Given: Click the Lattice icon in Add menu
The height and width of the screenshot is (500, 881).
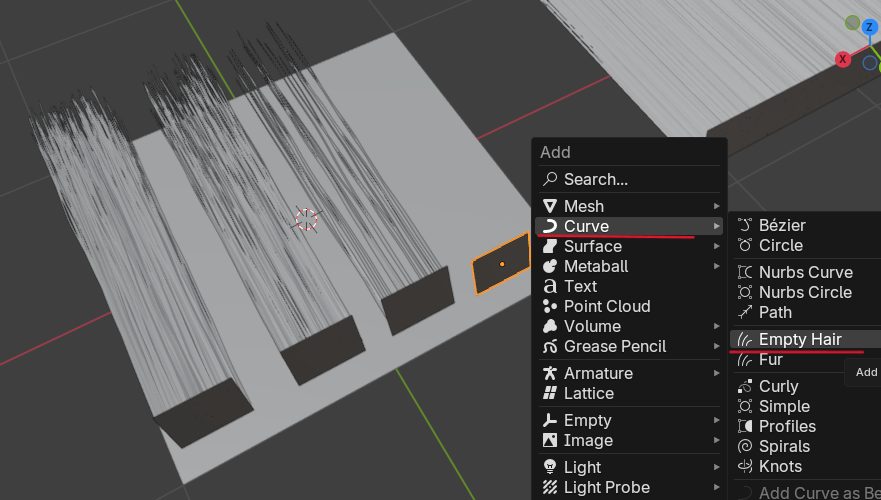Looking at the screenshot, I should 549,394.
